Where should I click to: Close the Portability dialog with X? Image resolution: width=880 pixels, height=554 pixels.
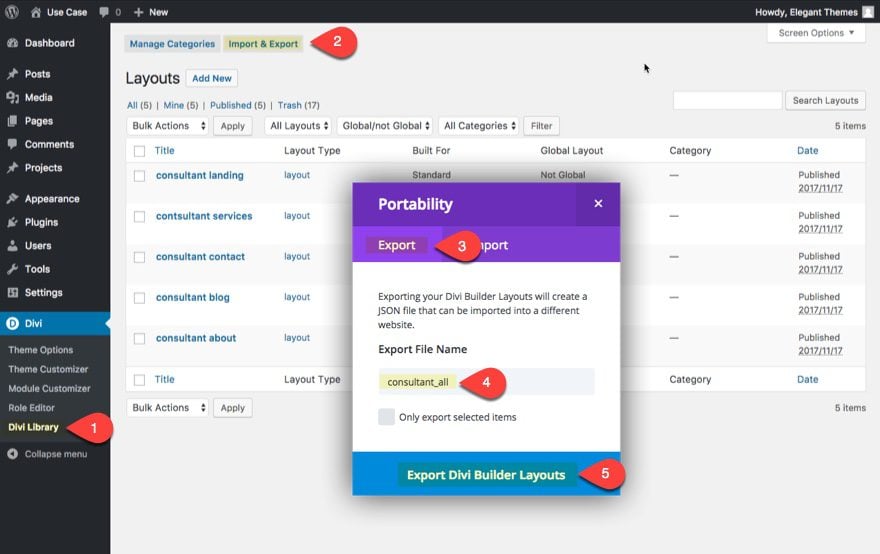point(598,204)
